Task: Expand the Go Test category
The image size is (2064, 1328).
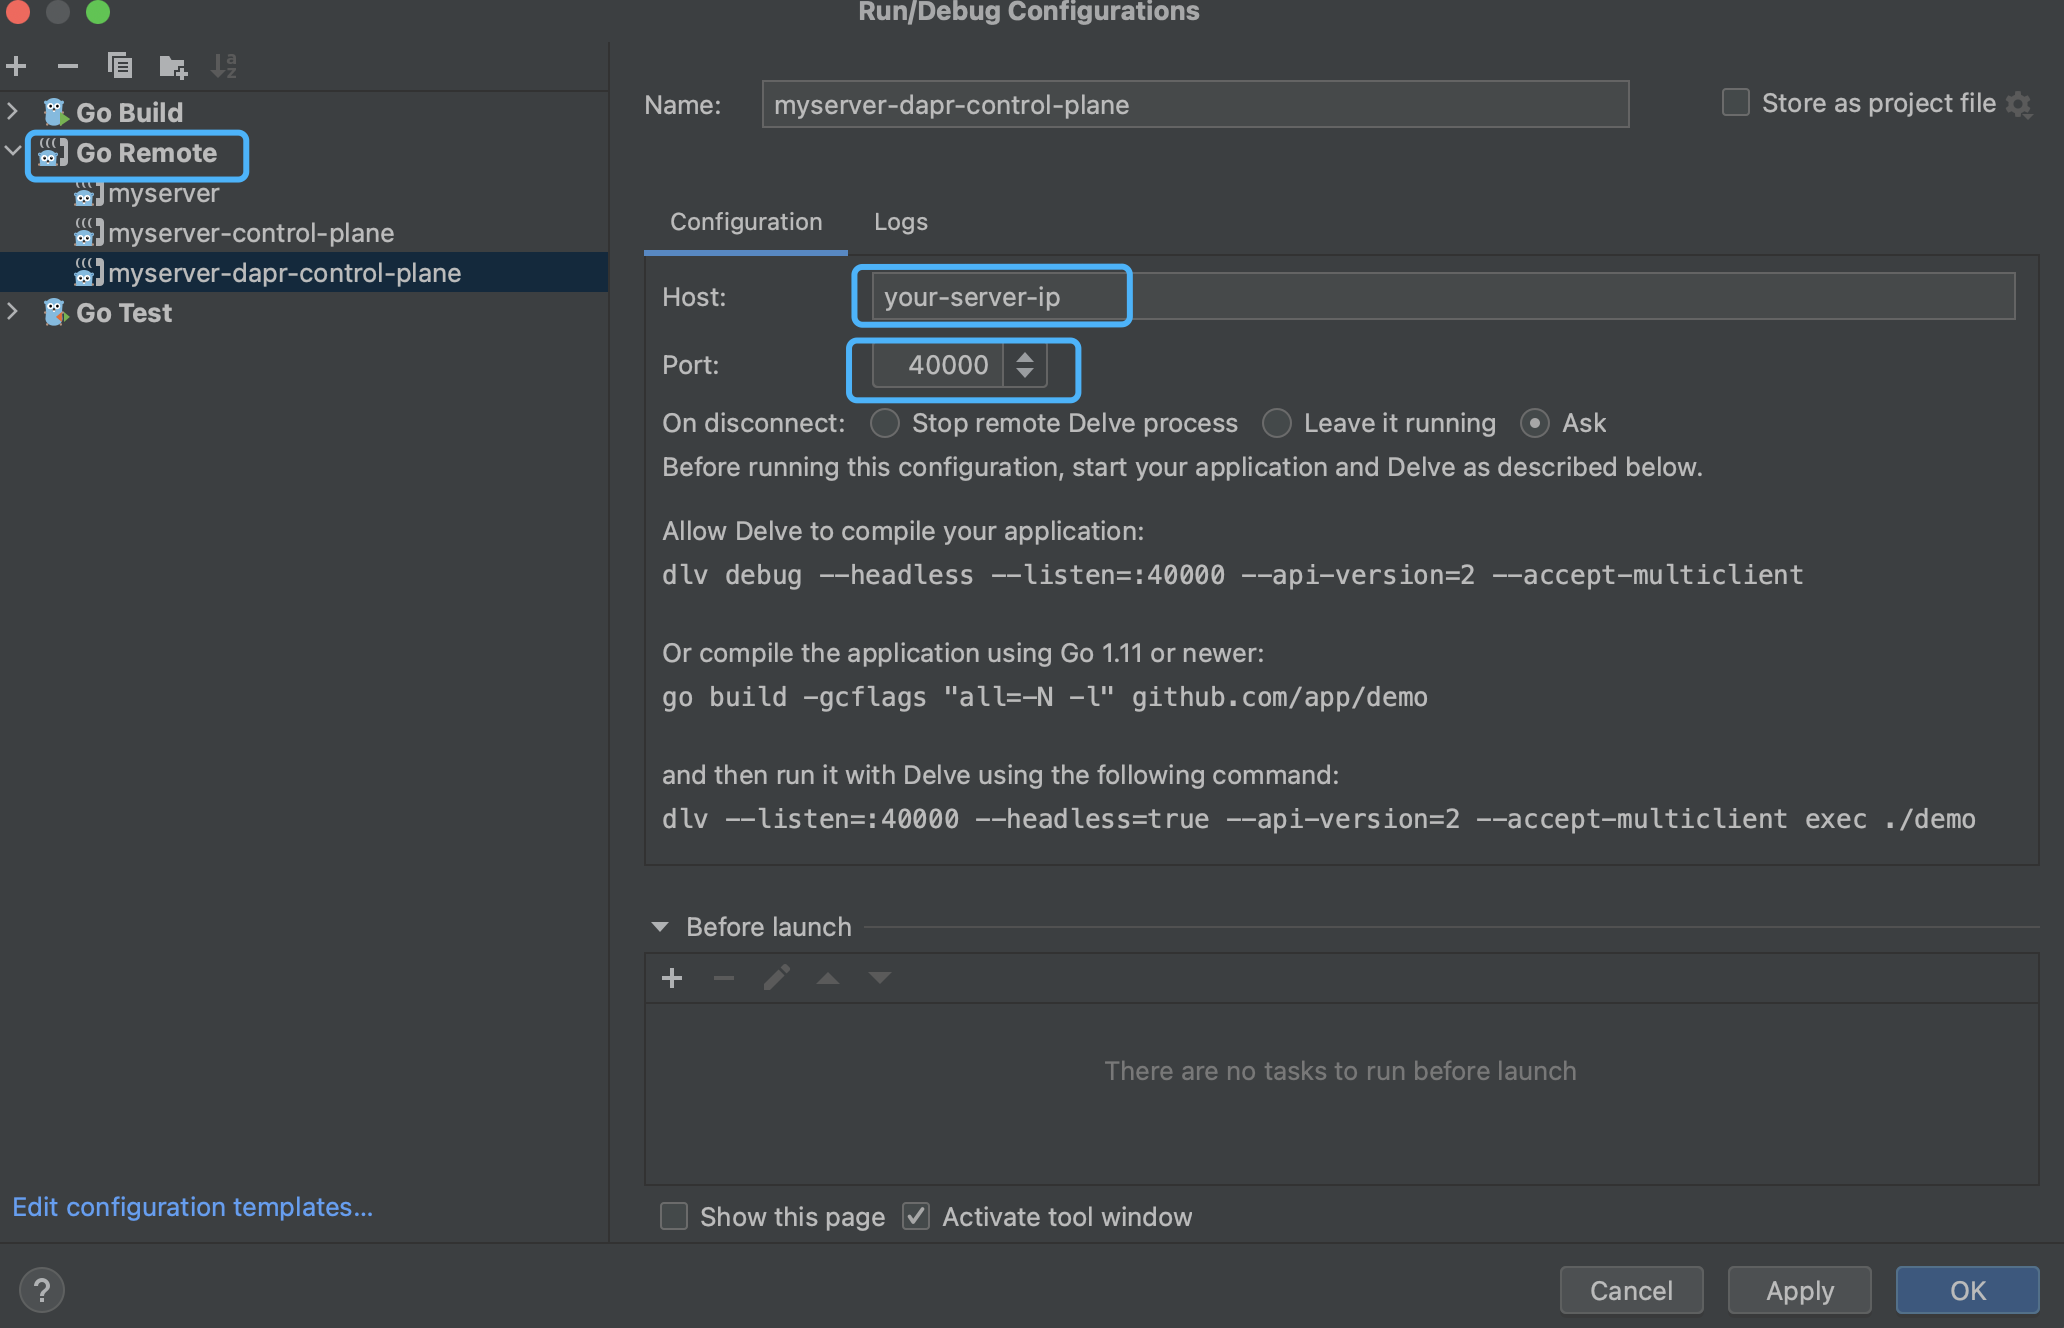Action: coord(13,311)
